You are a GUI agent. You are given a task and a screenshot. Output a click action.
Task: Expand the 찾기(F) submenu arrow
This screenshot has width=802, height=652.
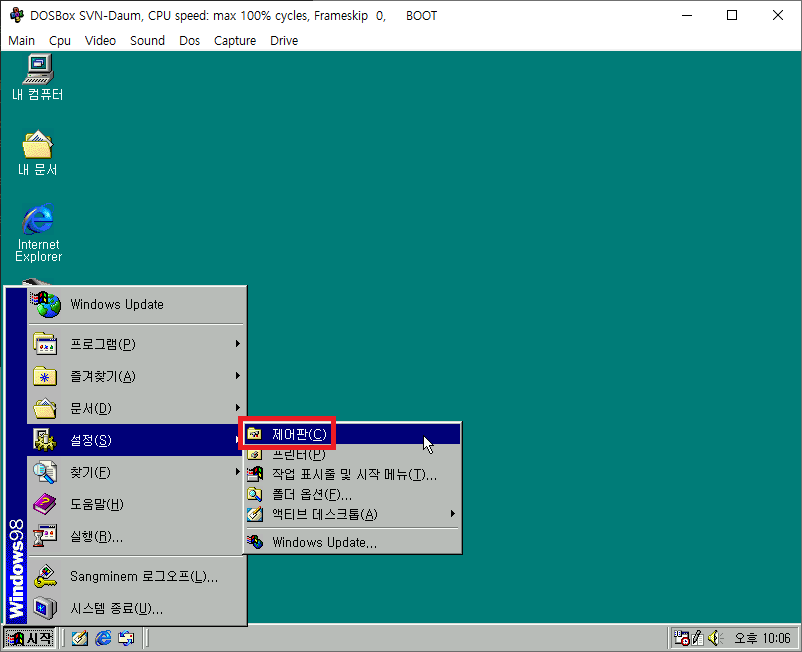(238, 471)
